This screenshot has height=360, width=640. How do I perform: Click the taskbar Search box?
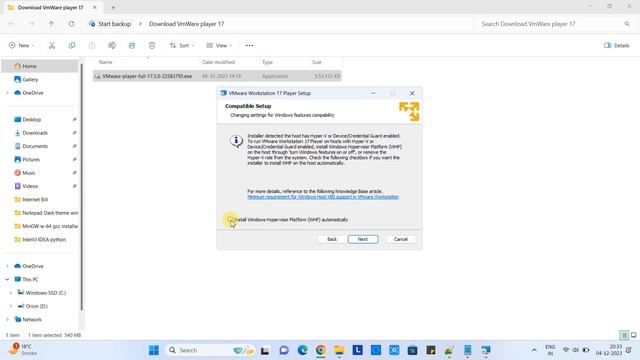click(211, 350)
